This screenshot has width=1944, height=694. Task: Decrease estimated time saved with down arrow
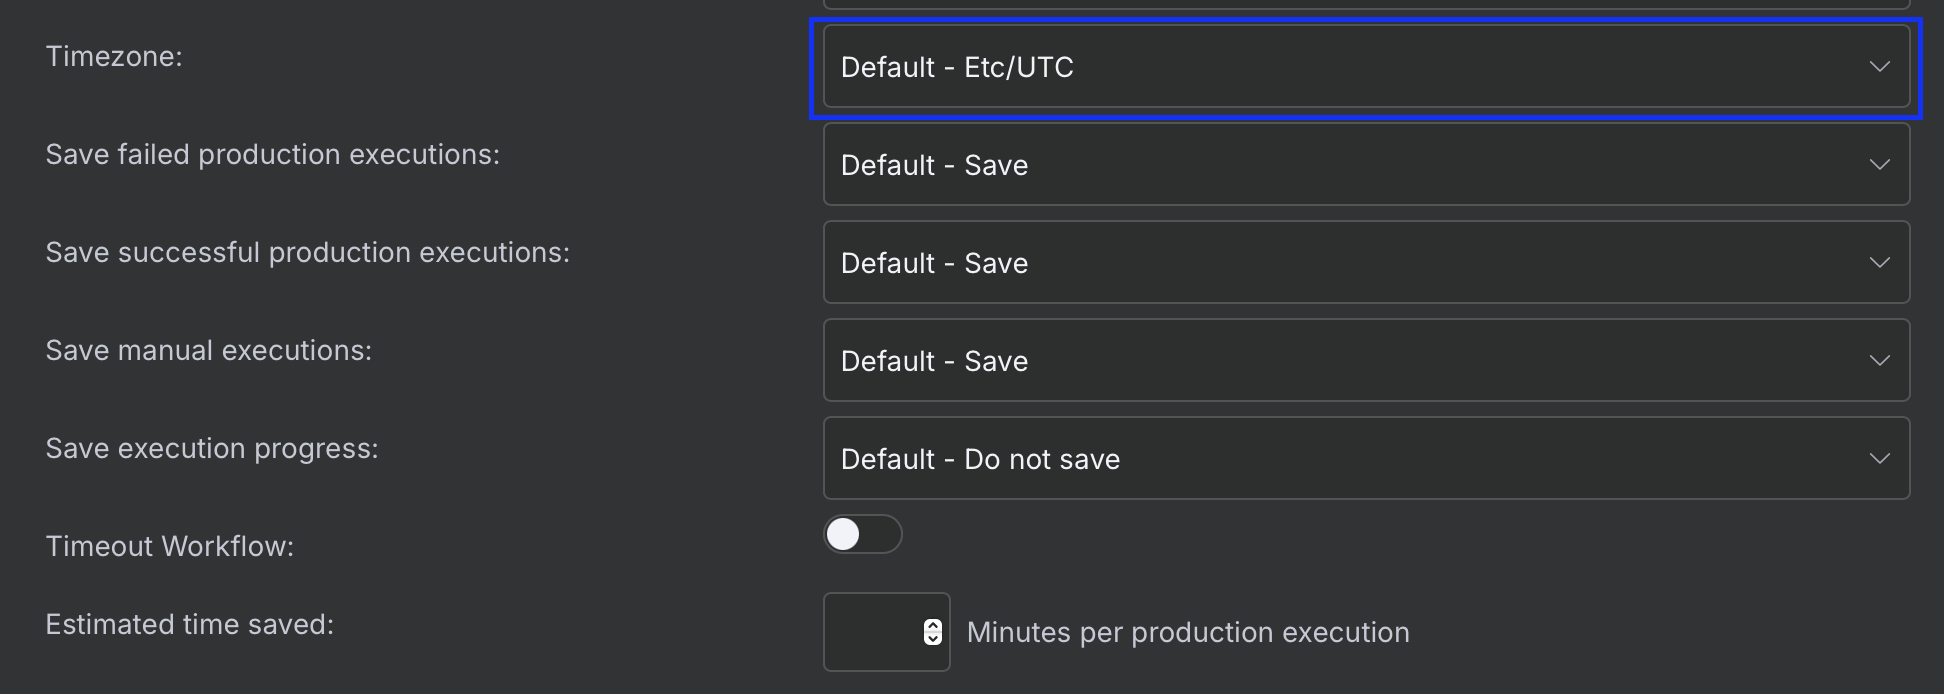click(x=933, y=638)
